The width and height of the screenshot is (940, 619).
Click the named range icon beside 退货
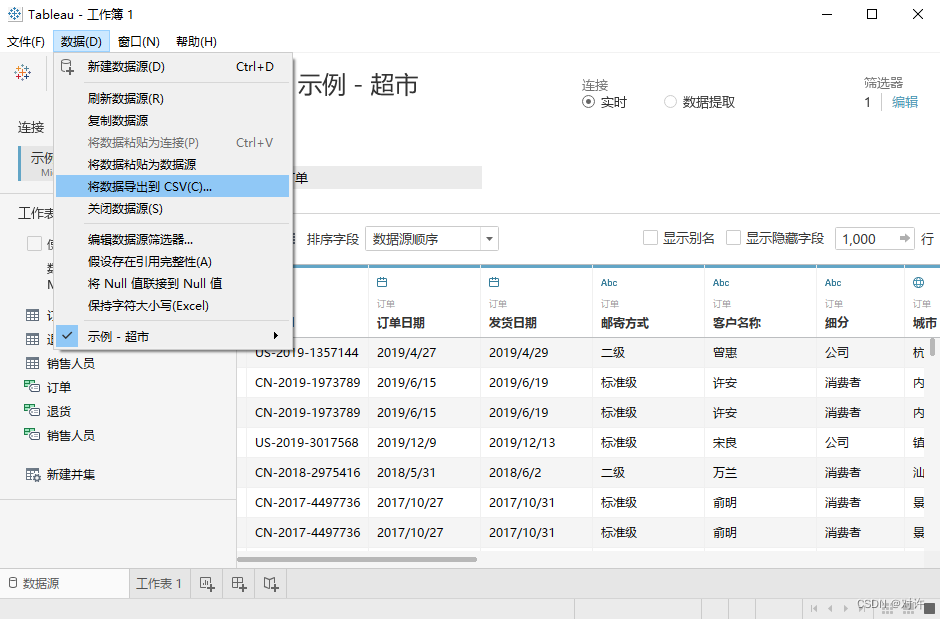32,410
